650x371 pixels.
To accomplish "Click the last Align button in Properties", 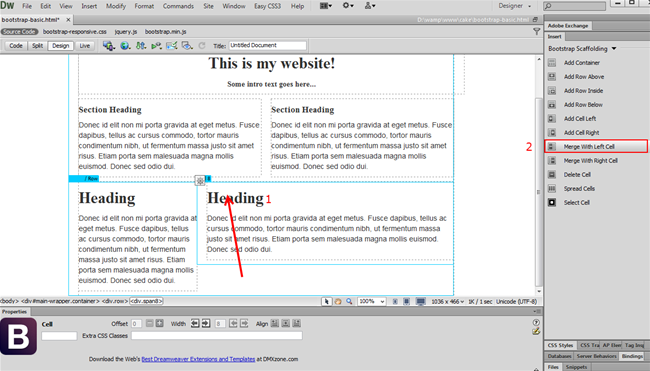I will [x=296, y=323].
